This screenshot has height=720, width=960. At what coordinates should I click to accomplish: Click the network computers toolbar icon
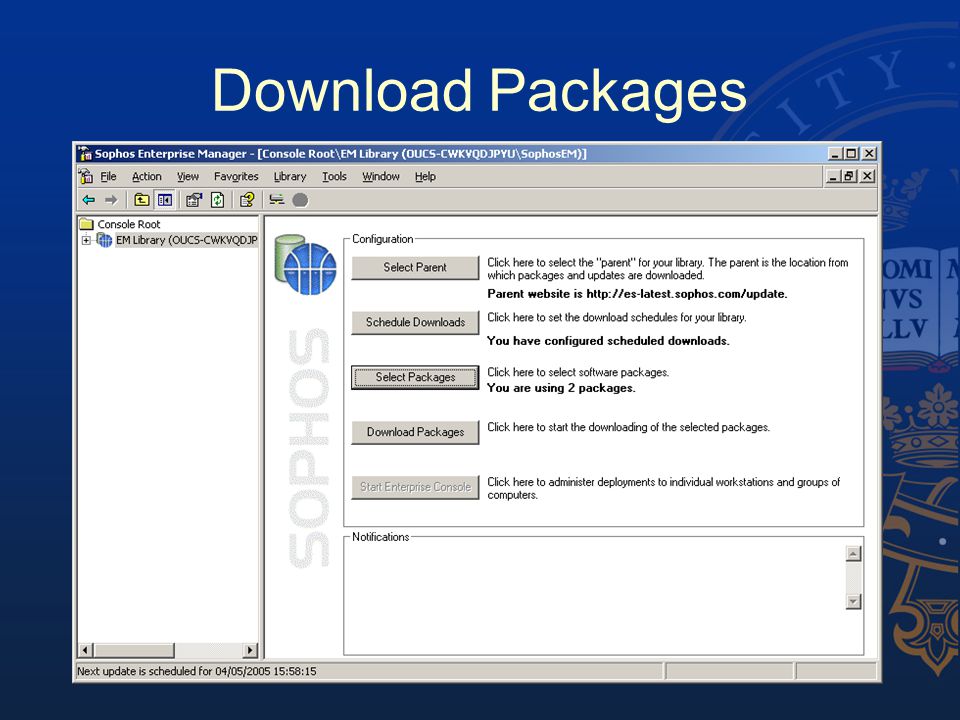pyautogui.click(x=277, y=200)
